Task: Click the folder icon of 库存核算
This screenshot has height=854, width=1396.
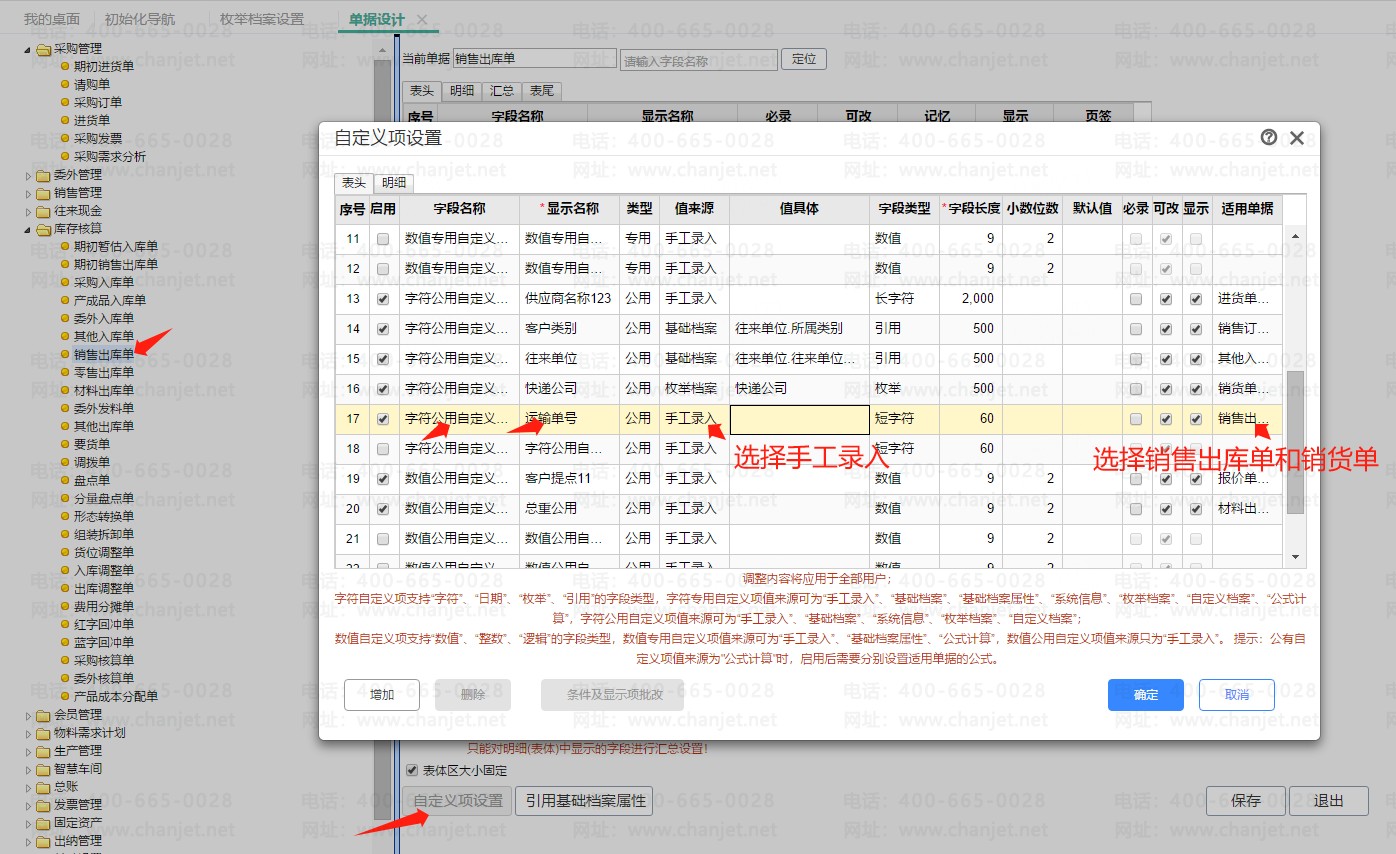Action: pos(43,229)
